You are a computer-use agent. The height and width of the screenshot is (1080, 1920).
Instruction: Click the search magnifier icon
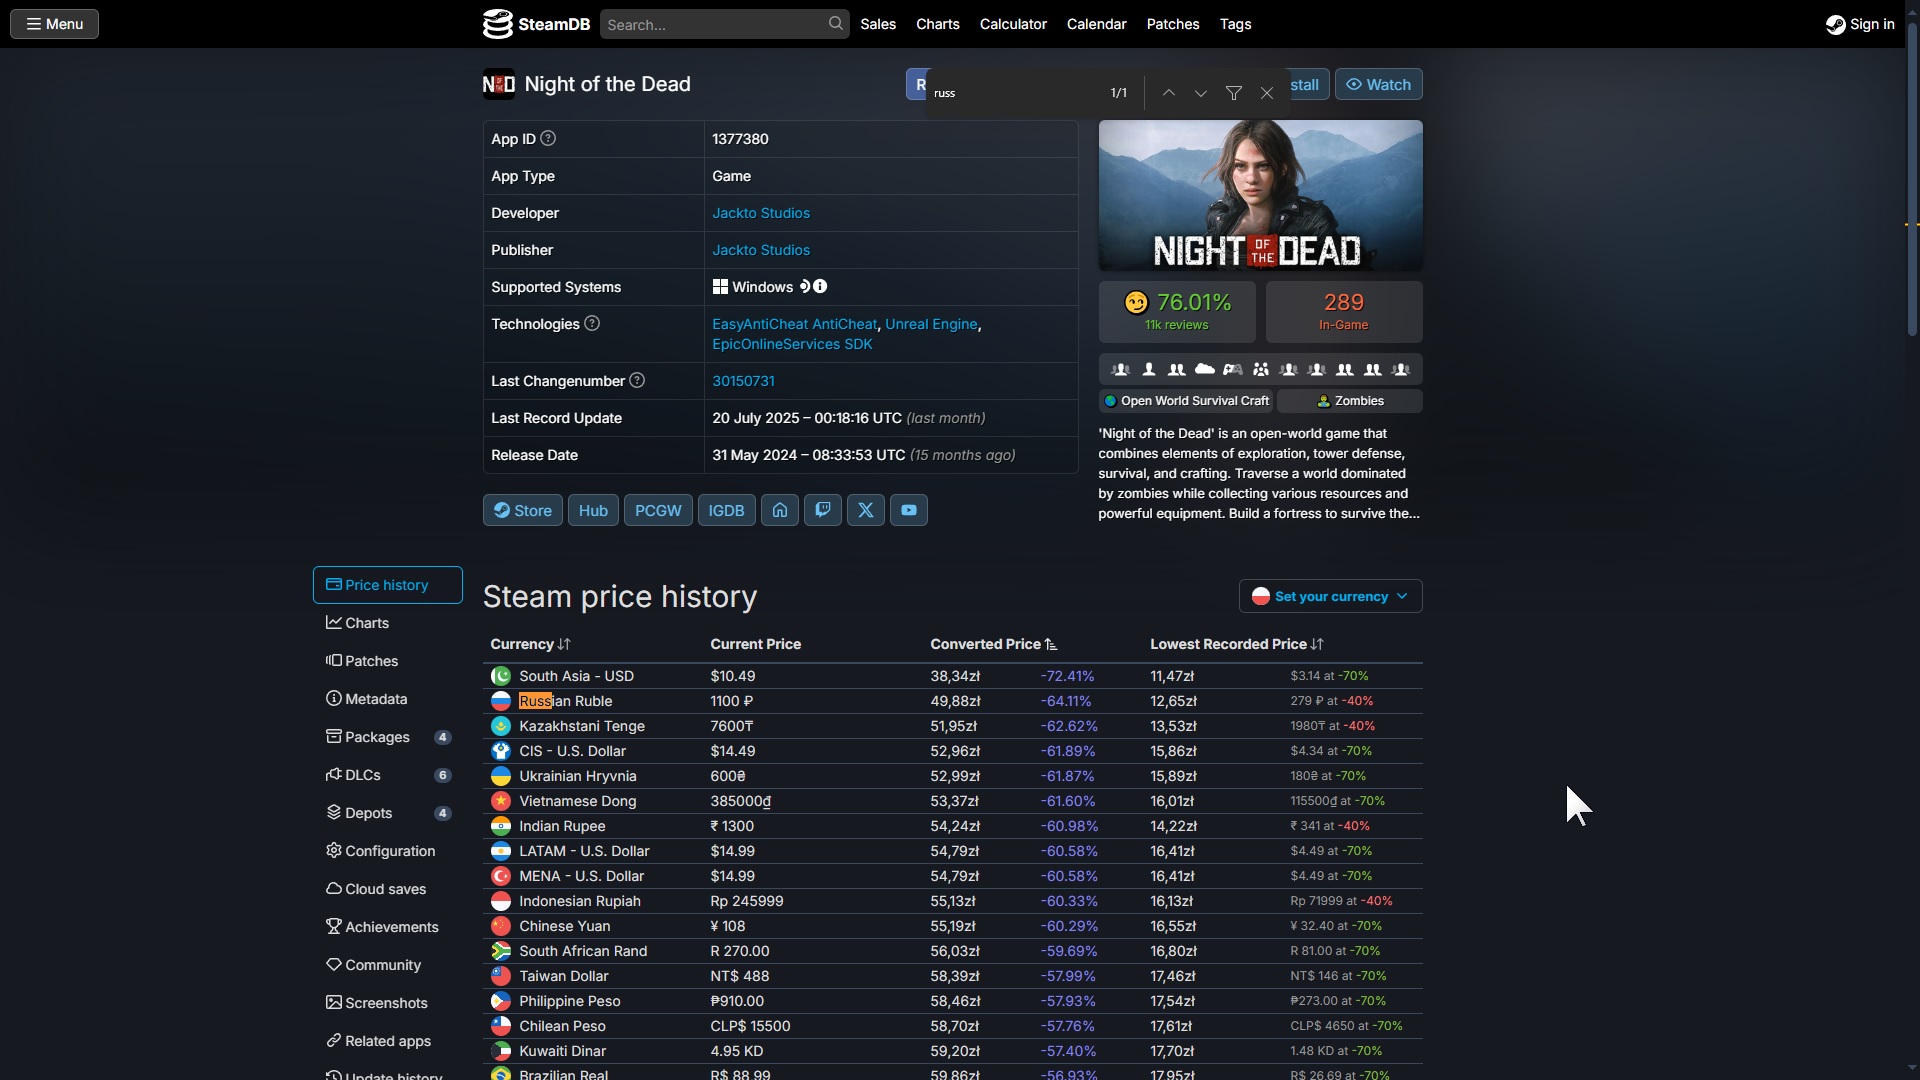click(x=836, y=23)
